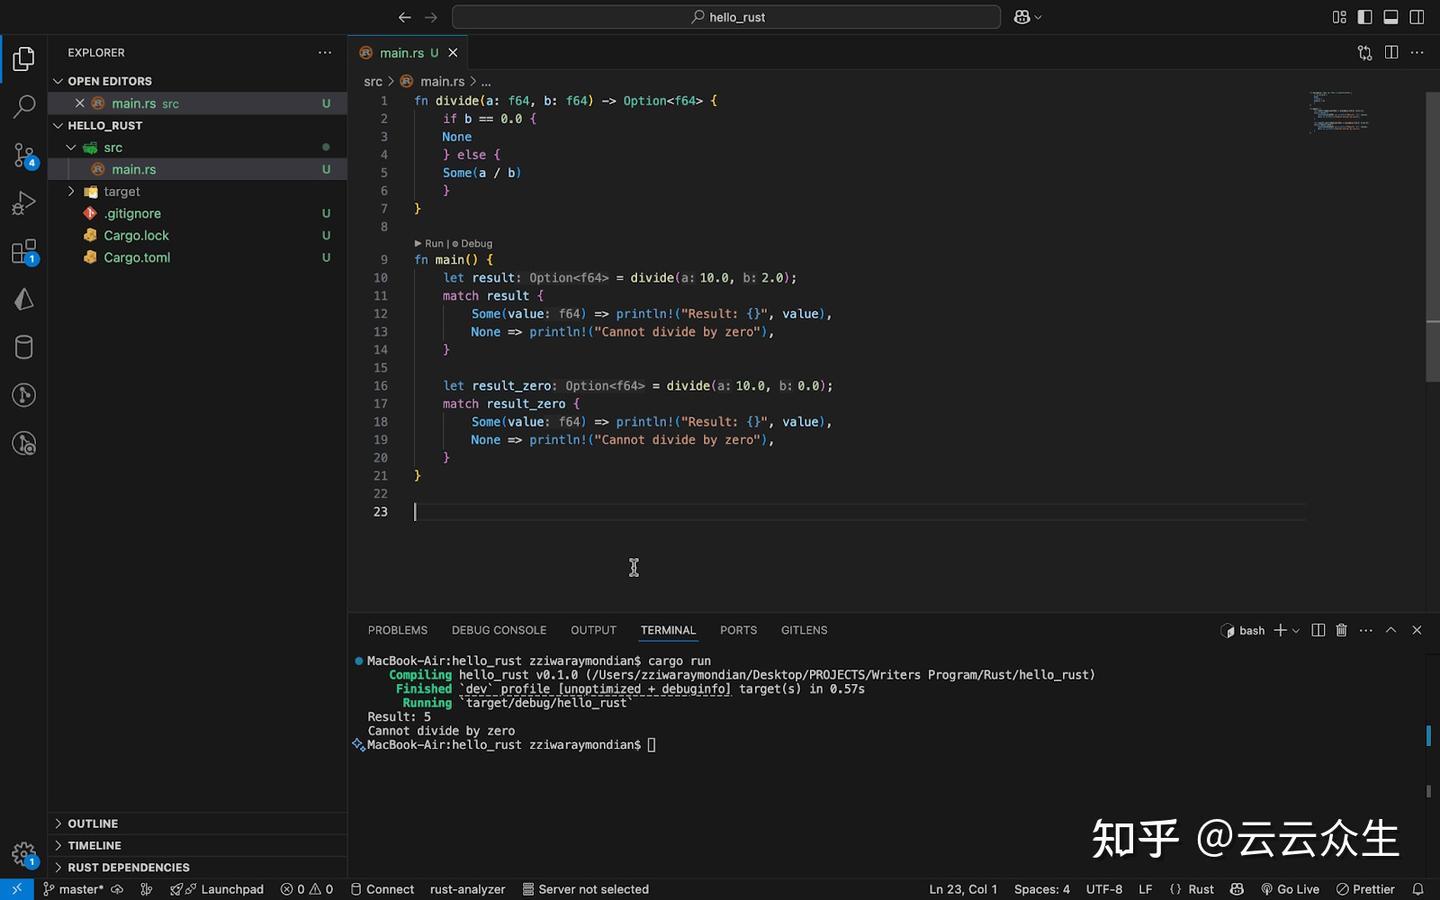
Task: Click Run above the main function
Action: pyautogui.click(x=432, y=243)
